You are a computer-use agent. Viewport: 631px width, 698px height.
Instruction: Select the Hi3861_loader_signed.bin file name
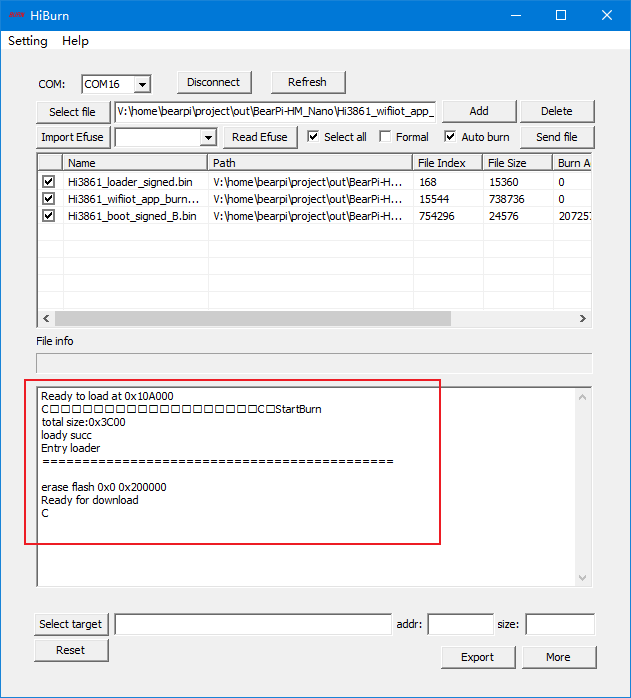click(x=130, y=182)
